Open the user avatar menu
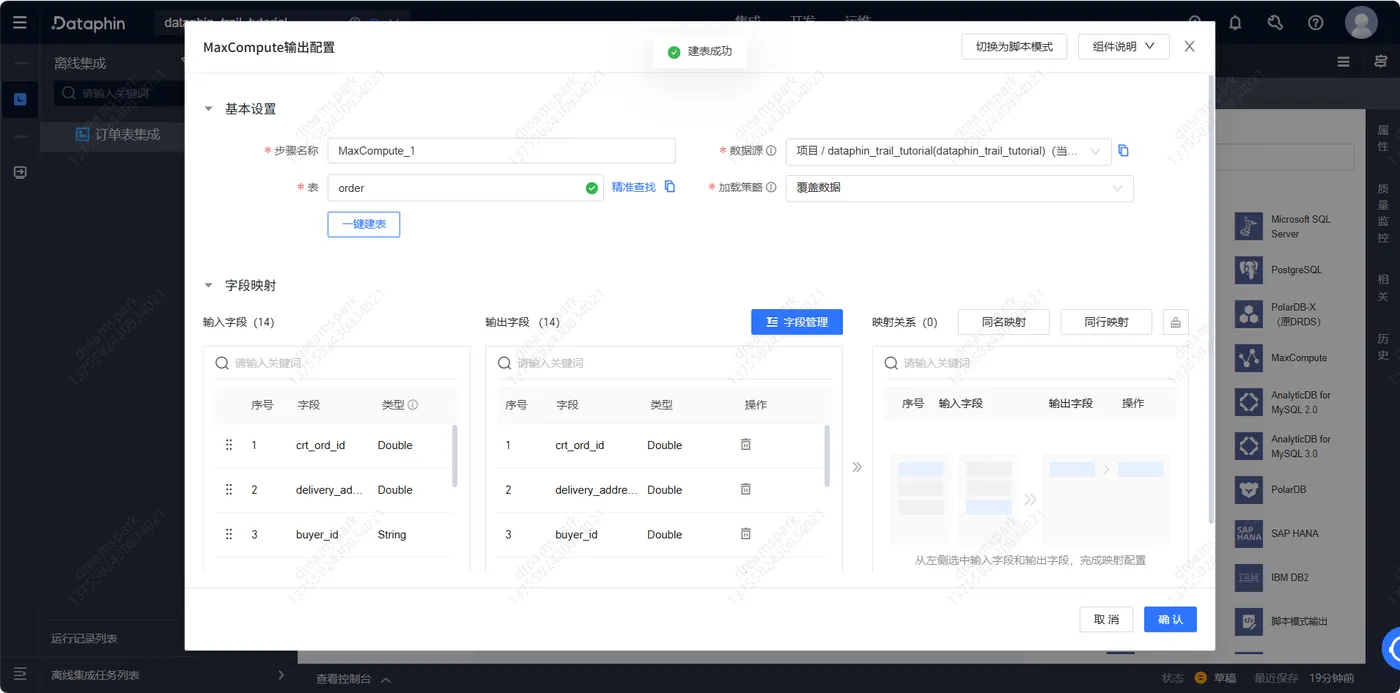 coord(1361,22)
